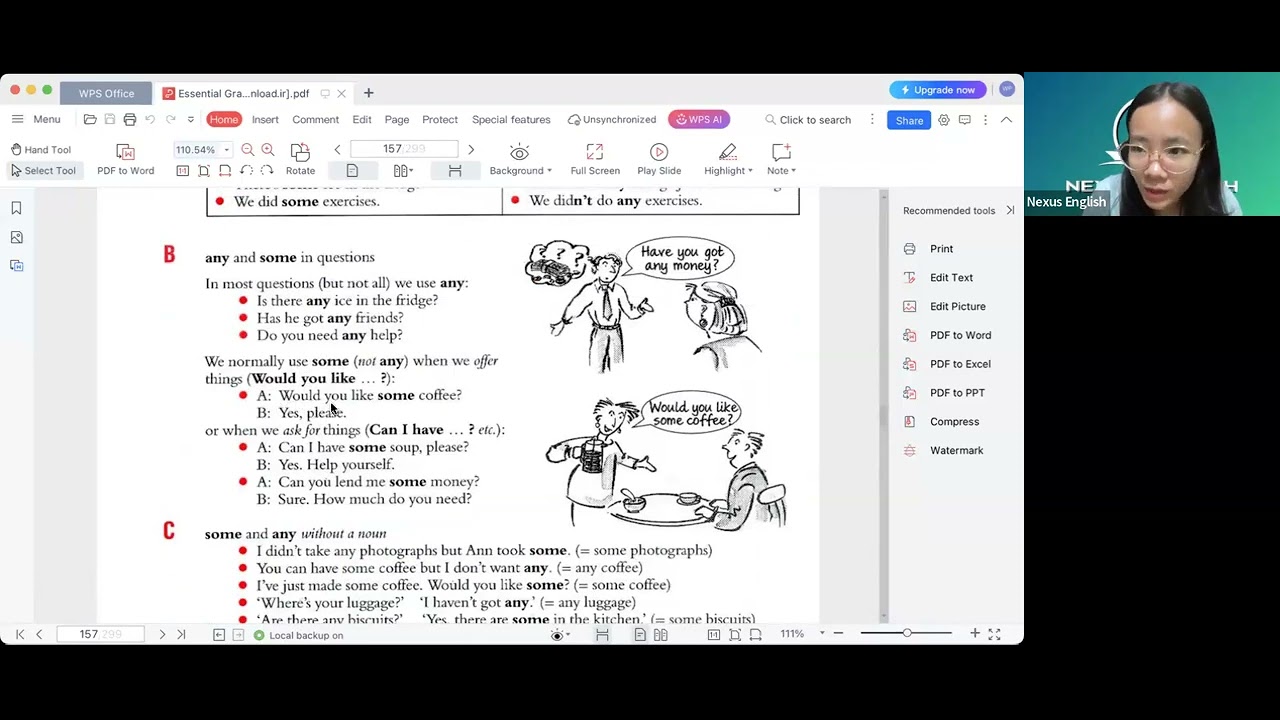Expand the quick access toolbar options arrow
This screenshot has height=720, width=1280.
click(190, 120)
